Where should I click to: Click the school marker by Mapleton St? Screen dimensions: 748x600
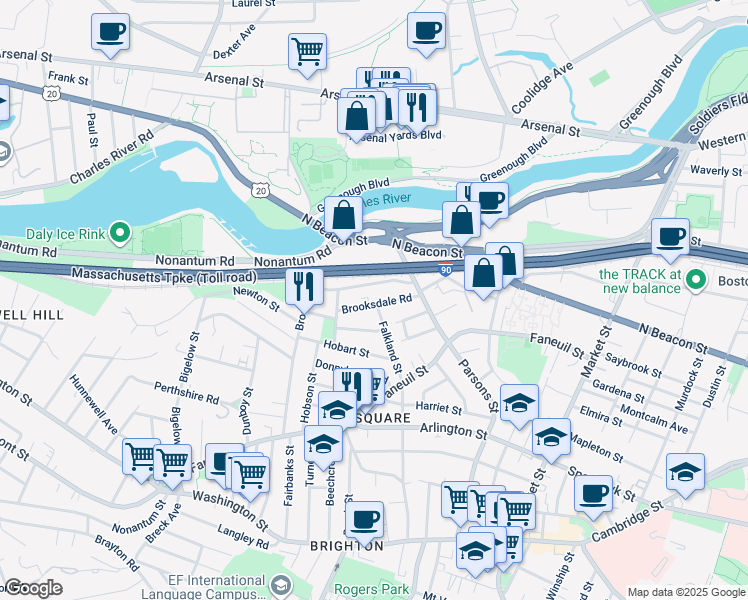pyautogui.click(x=551, y=441)
